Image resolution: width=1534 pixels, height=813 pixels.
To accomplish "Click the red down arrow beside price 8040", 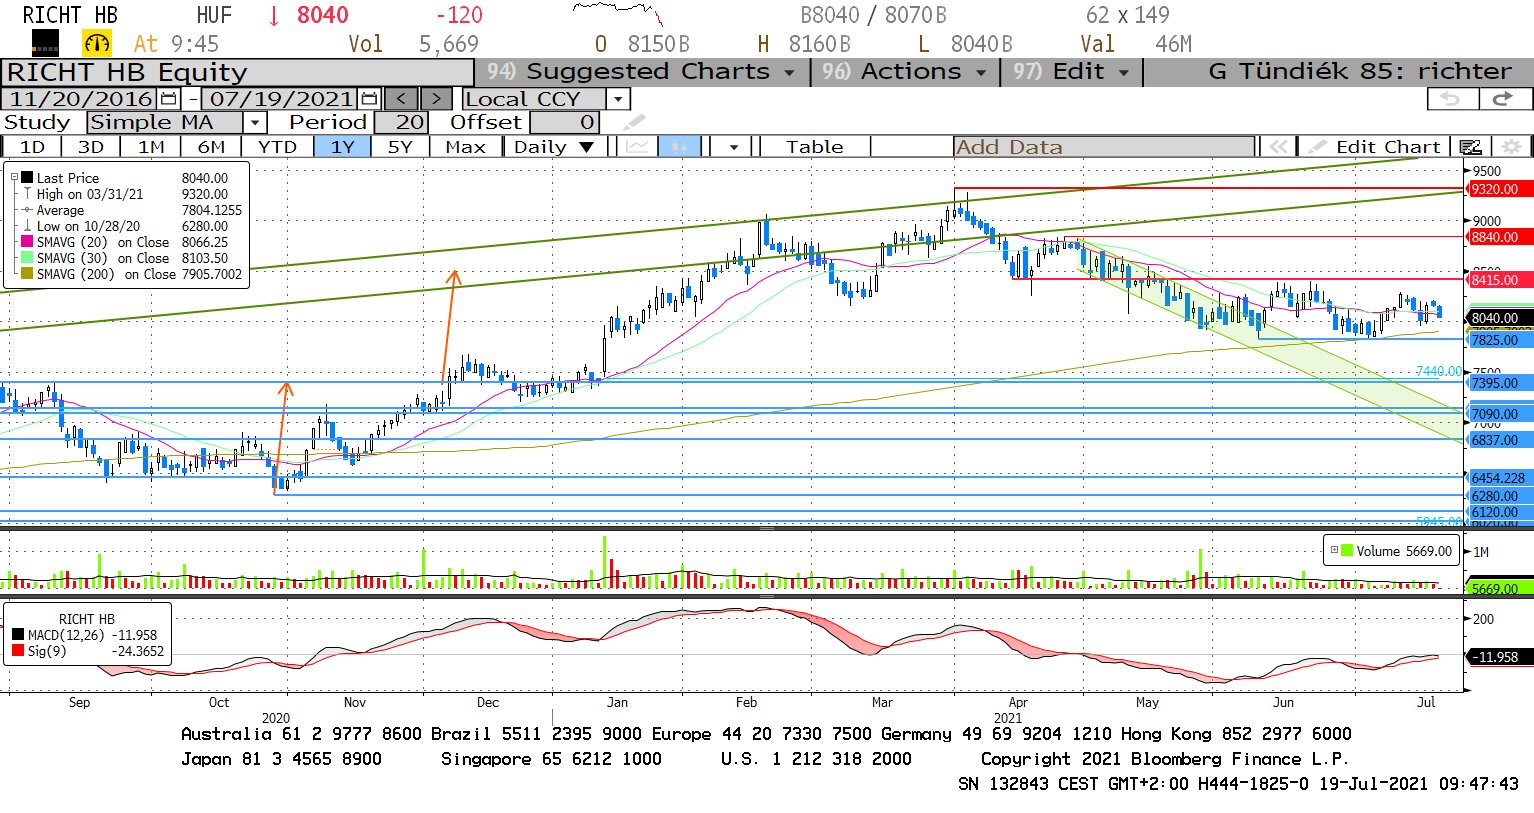I will click(274, 16).
